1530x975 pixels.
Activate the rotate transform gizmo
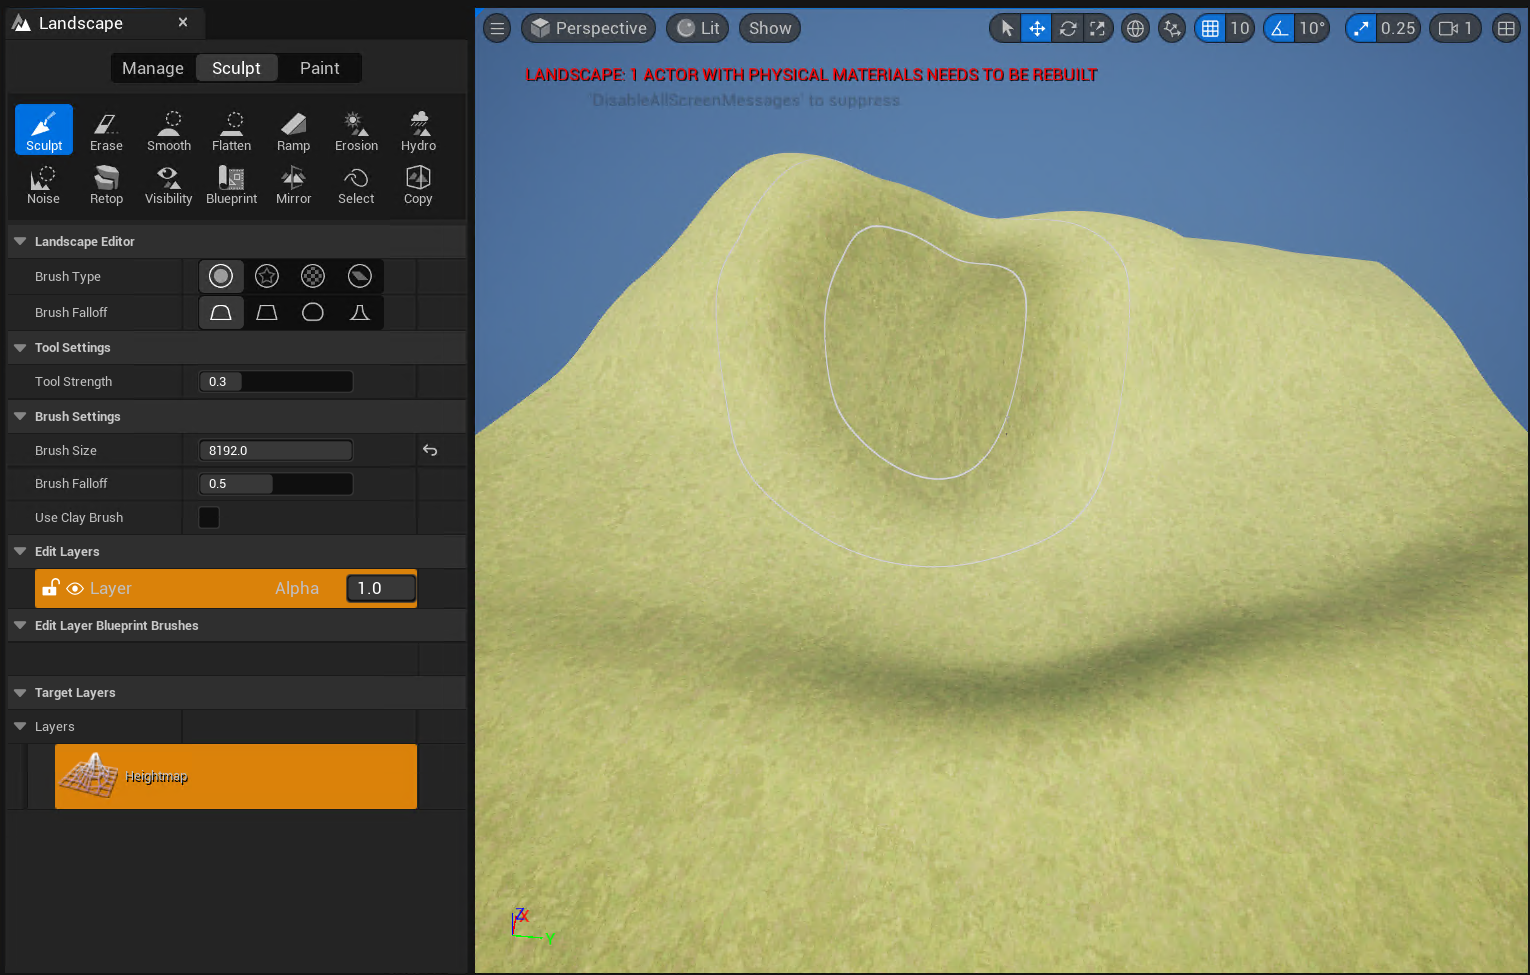pos(1068,28)
